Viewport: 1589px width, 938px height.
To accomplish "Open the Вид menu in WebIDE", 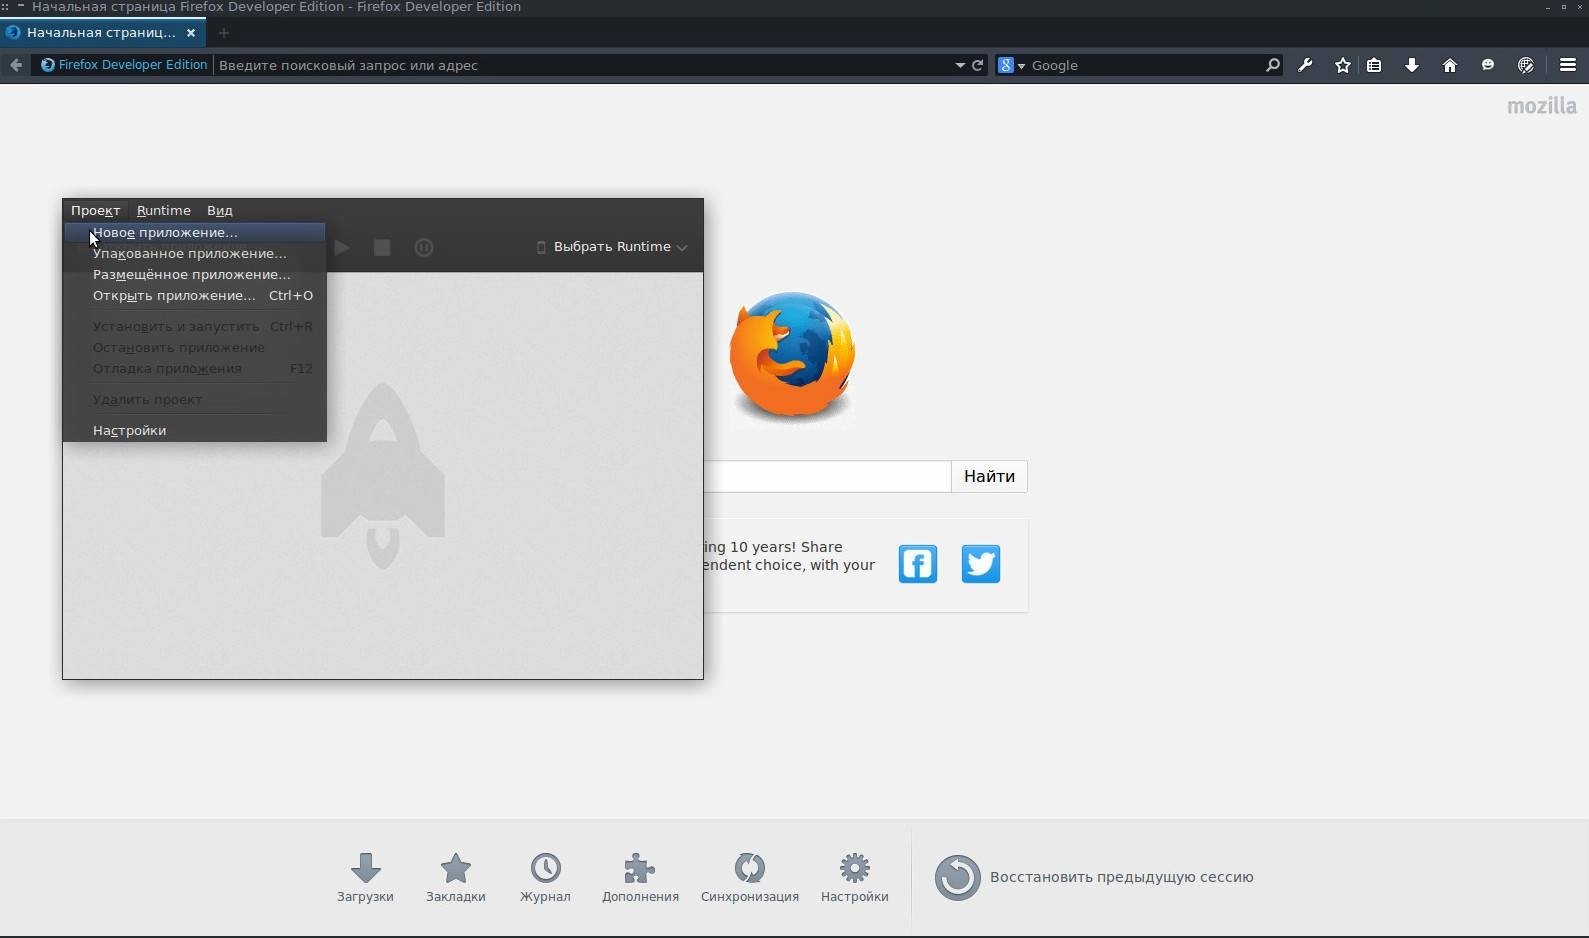I will tap(219, 210).
